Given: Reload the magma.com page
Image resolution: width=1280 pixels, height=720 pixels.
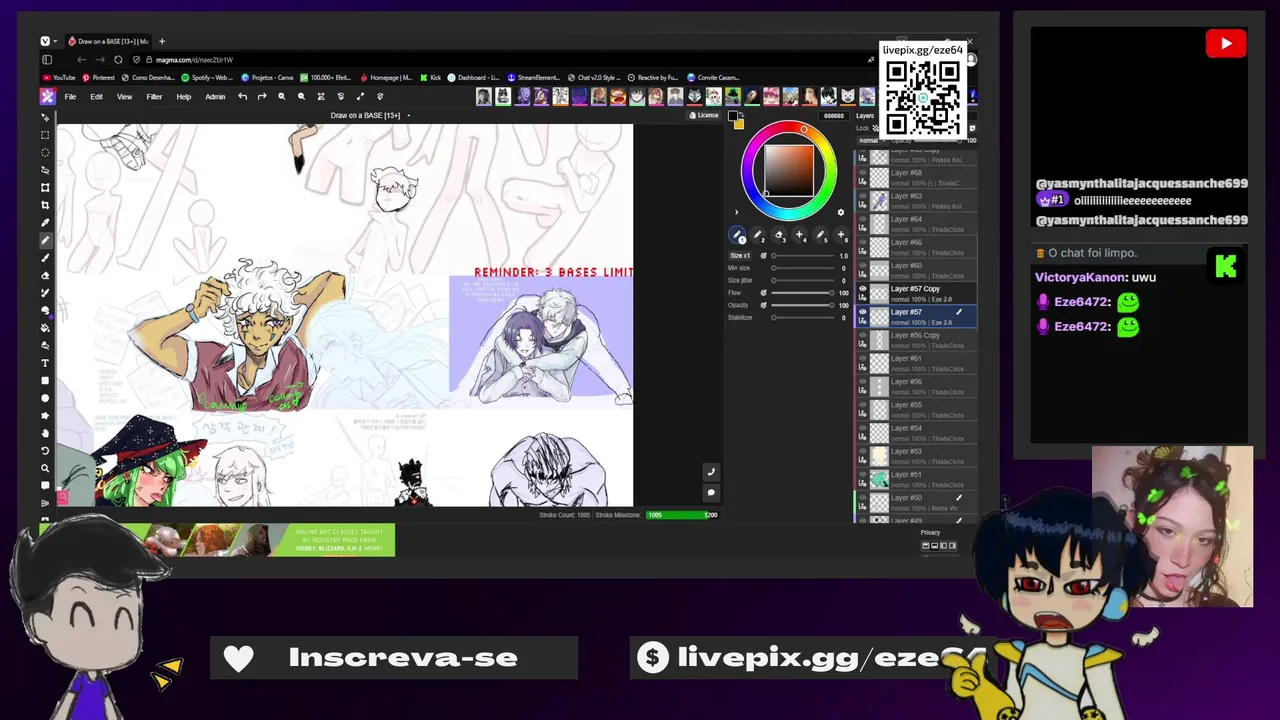Looking at the screenshot, I should pos(118,59).
